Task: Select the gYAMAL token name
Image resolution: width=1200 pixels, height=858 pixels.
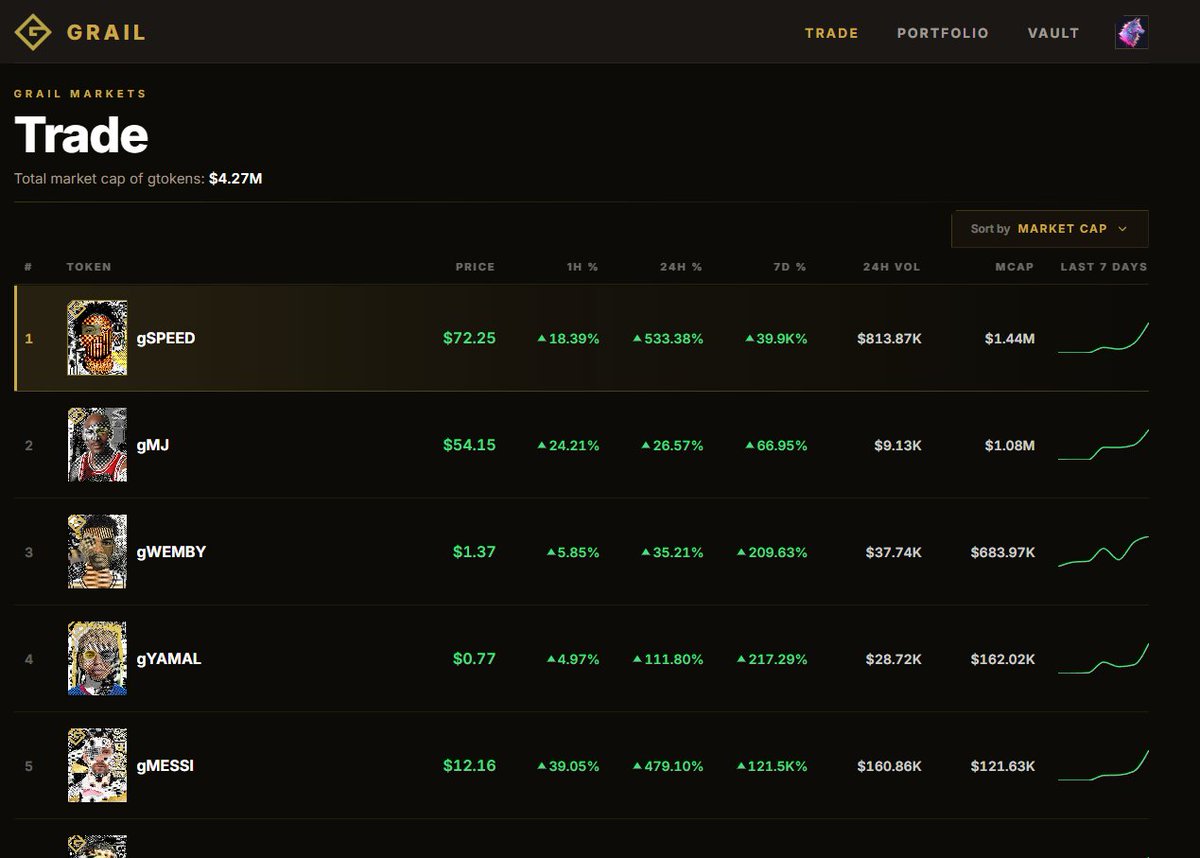Action: pos(169,659)
